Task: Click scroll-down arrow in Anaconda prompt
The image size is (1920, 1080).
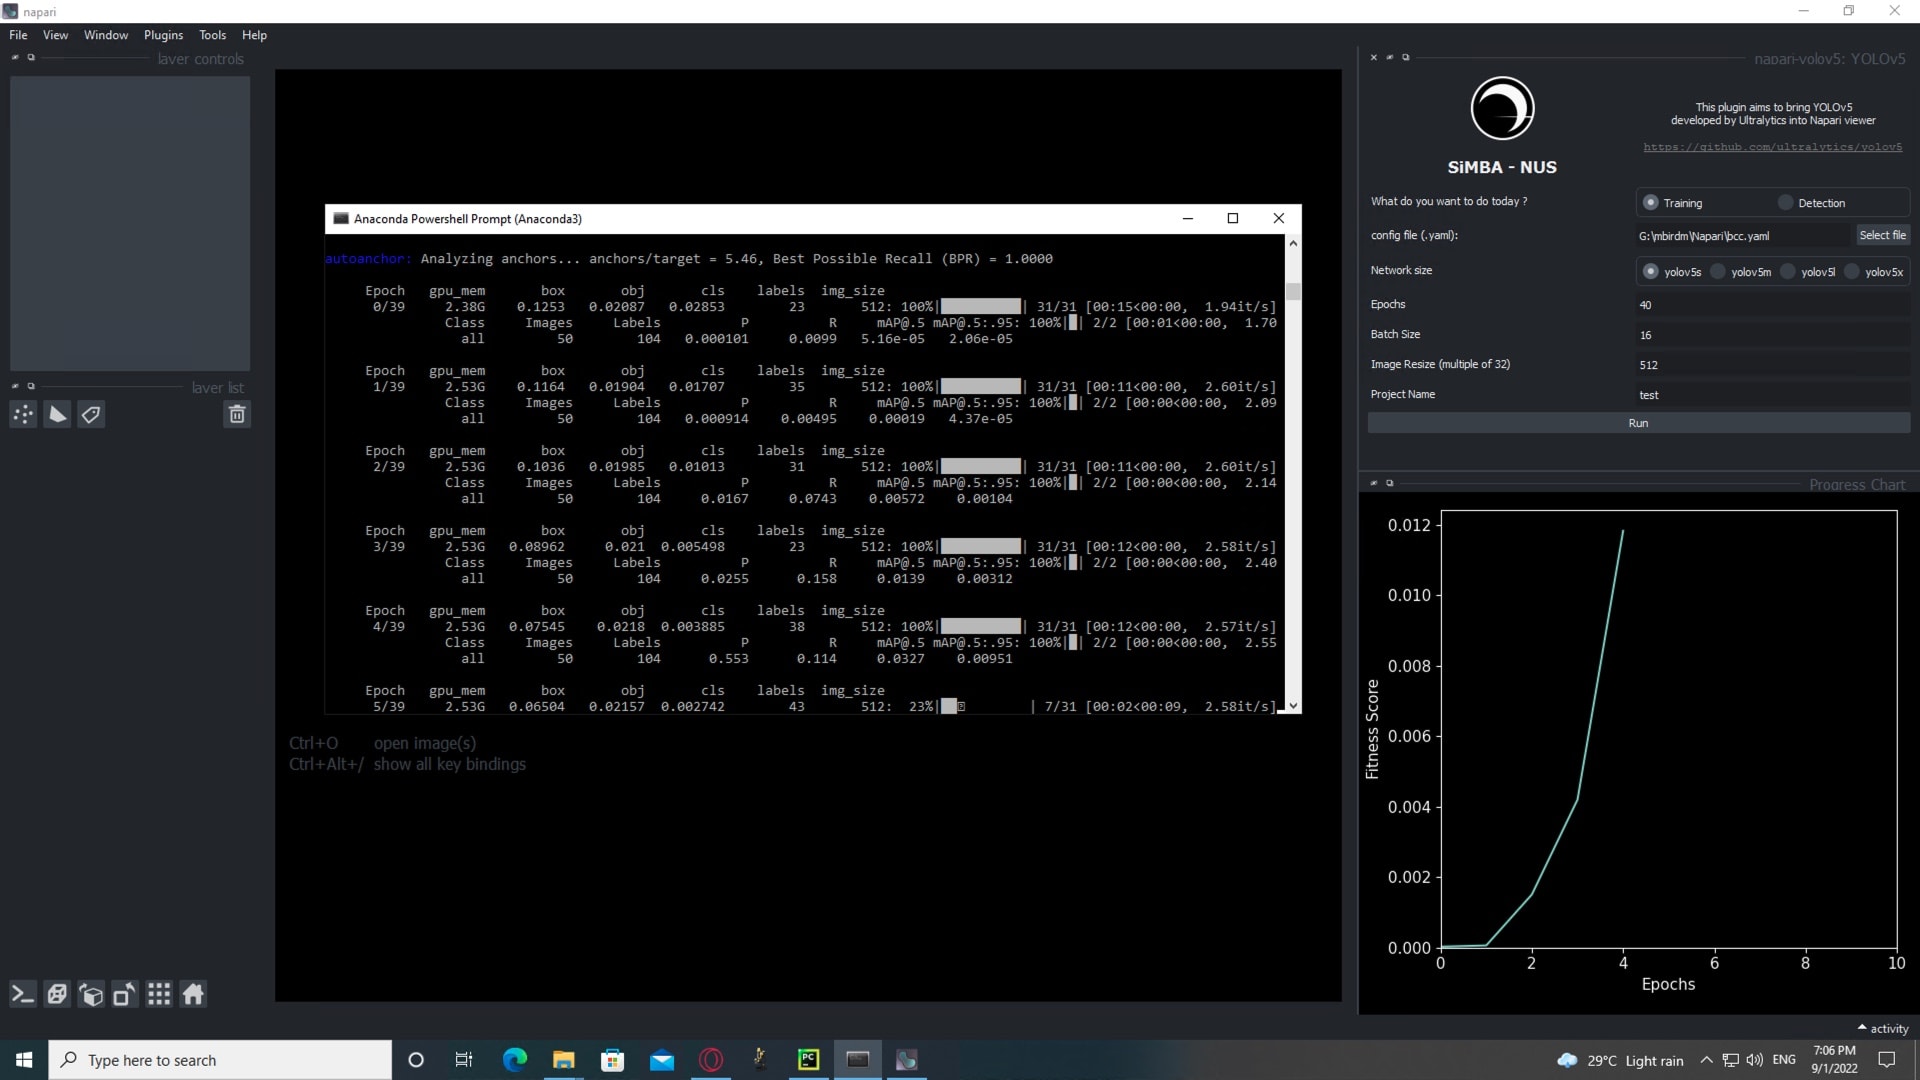Action: [x=1293, y=706]
